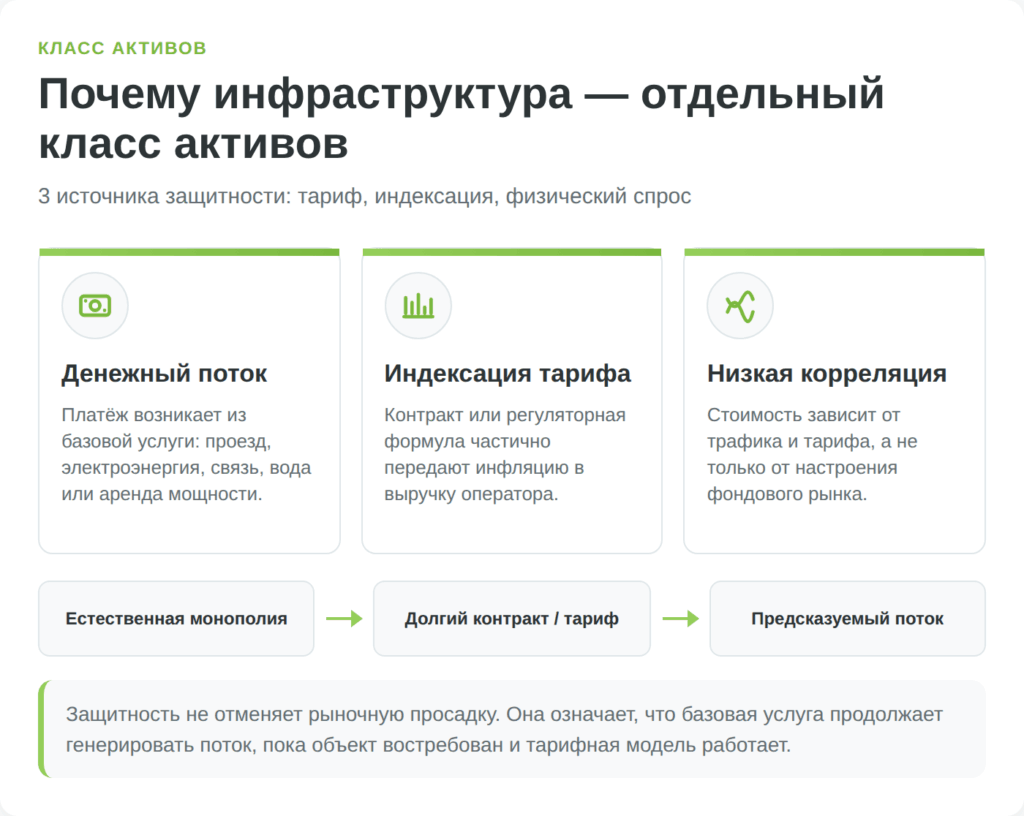Screen dimensions: 1024x816
Task: Click text Платёж возникает из базовой услуги
Action: (x=186, y=454)
